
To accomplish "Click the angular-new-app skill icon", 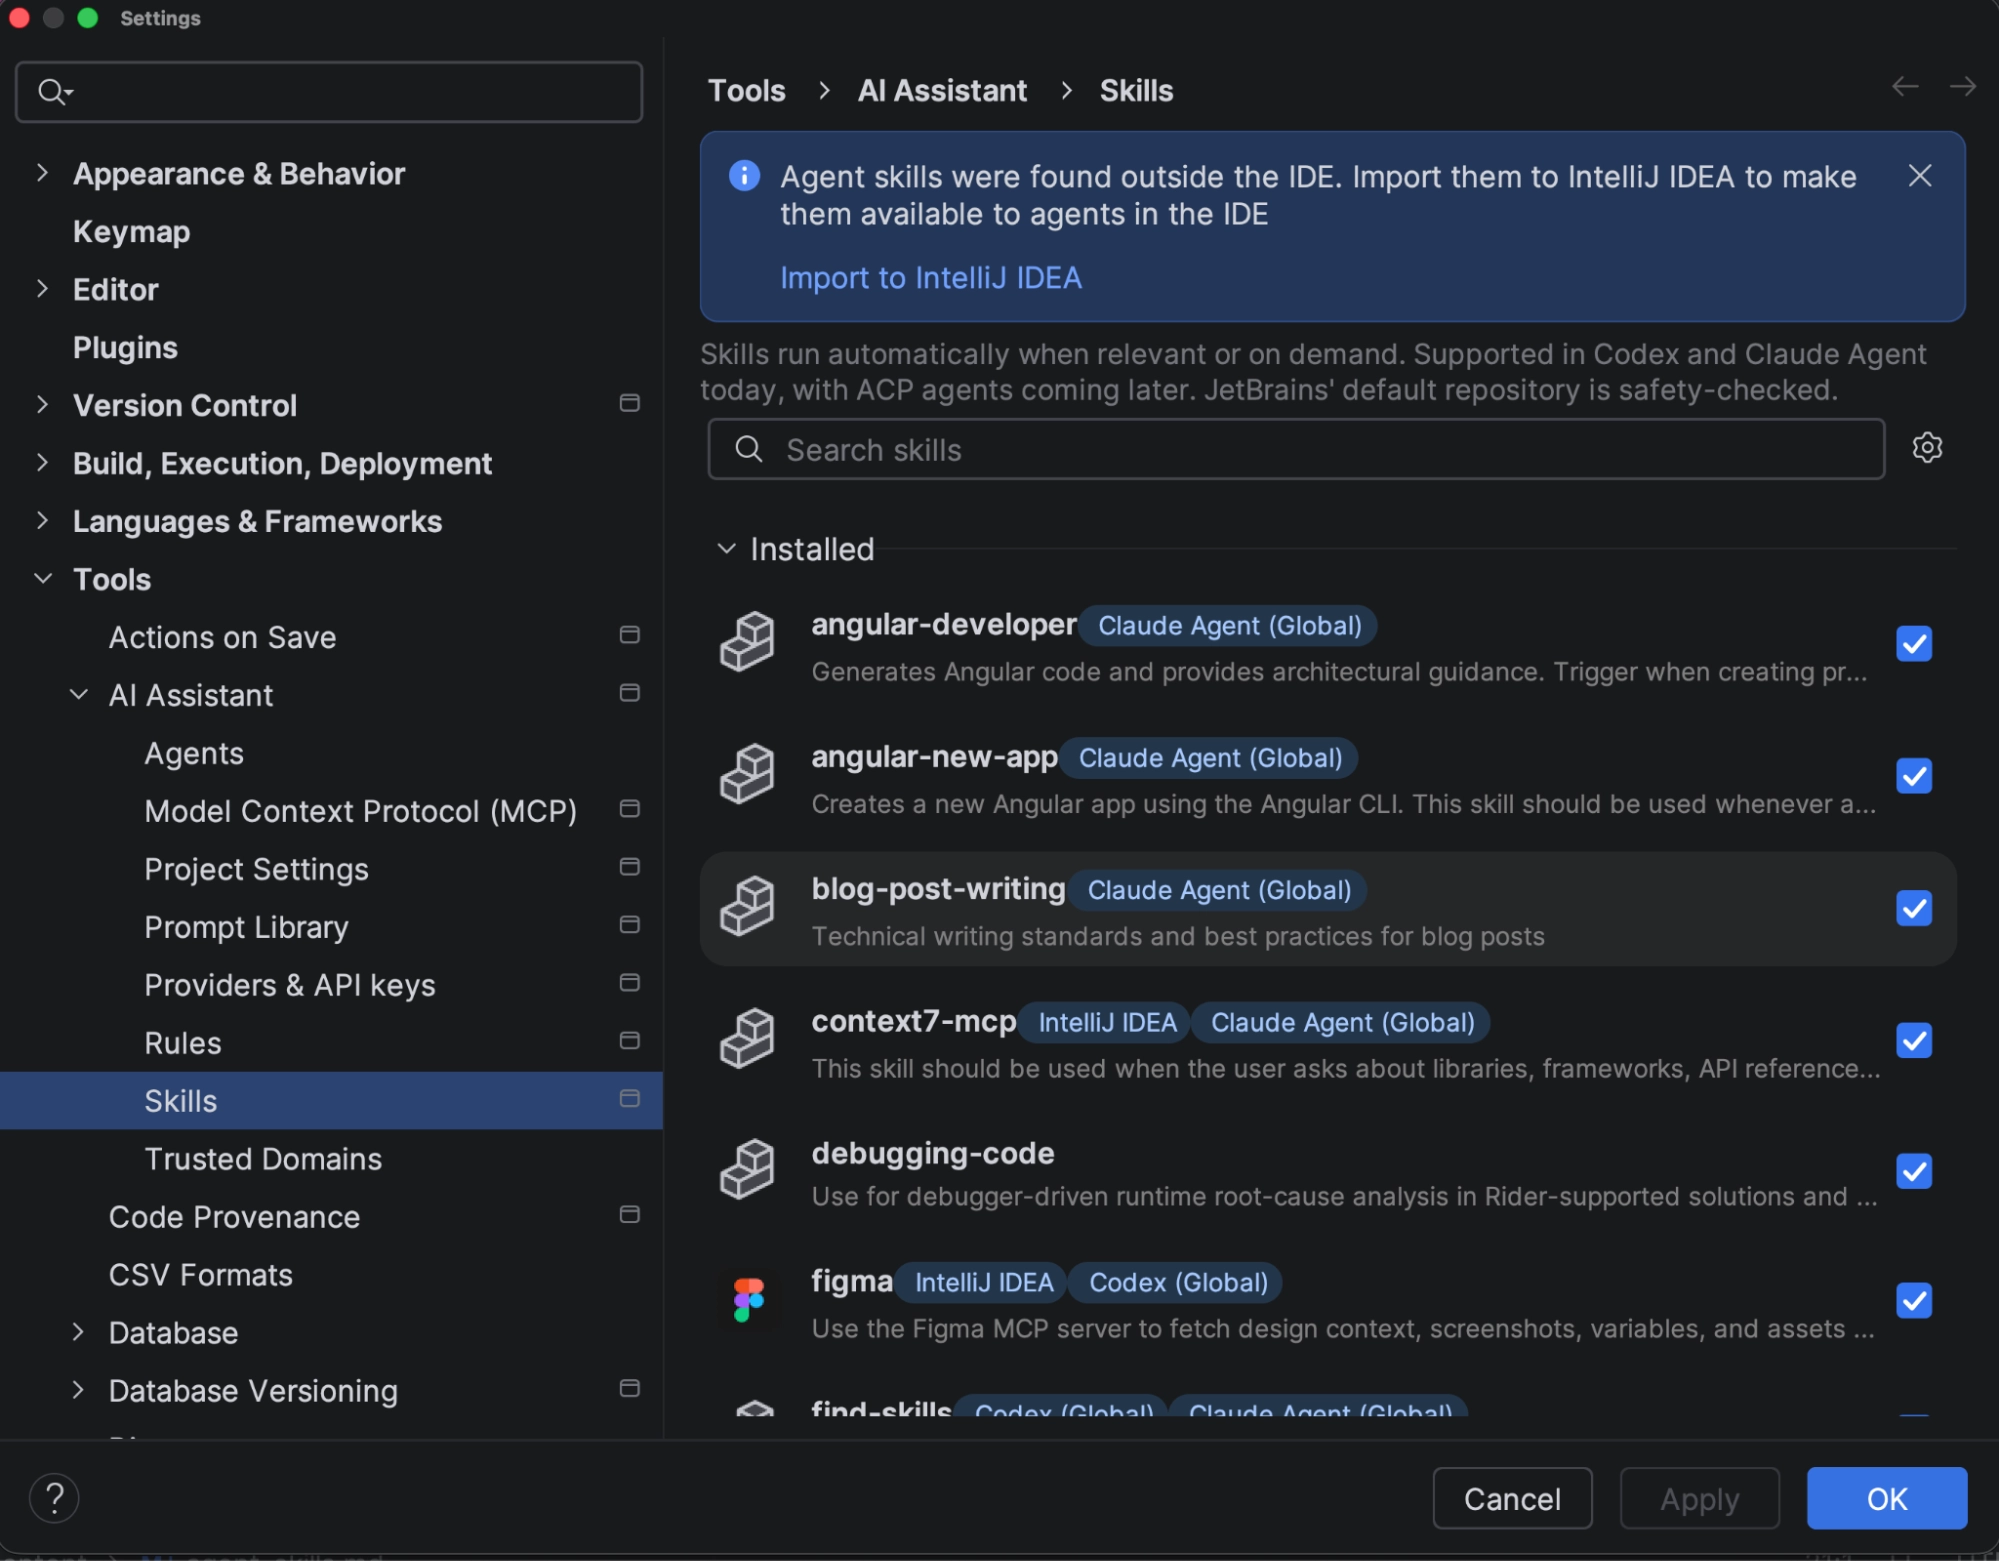I will click(x=747, y=774).
